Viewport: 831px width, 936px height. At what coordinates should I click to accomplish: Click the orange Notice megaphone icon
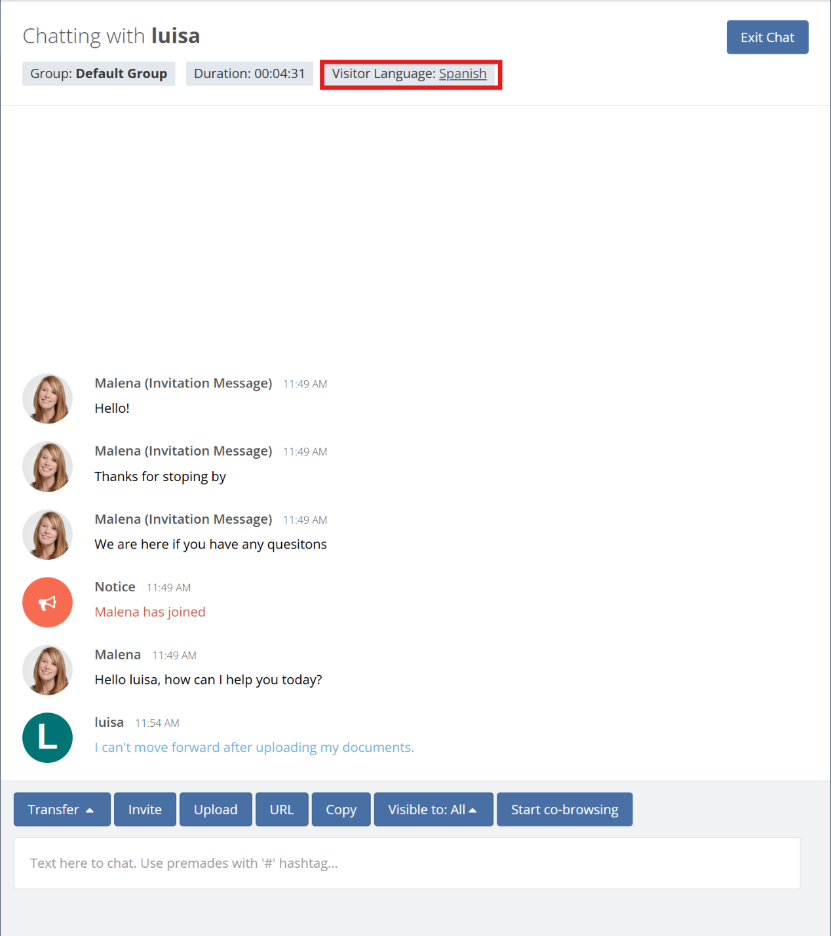point(47,602)
